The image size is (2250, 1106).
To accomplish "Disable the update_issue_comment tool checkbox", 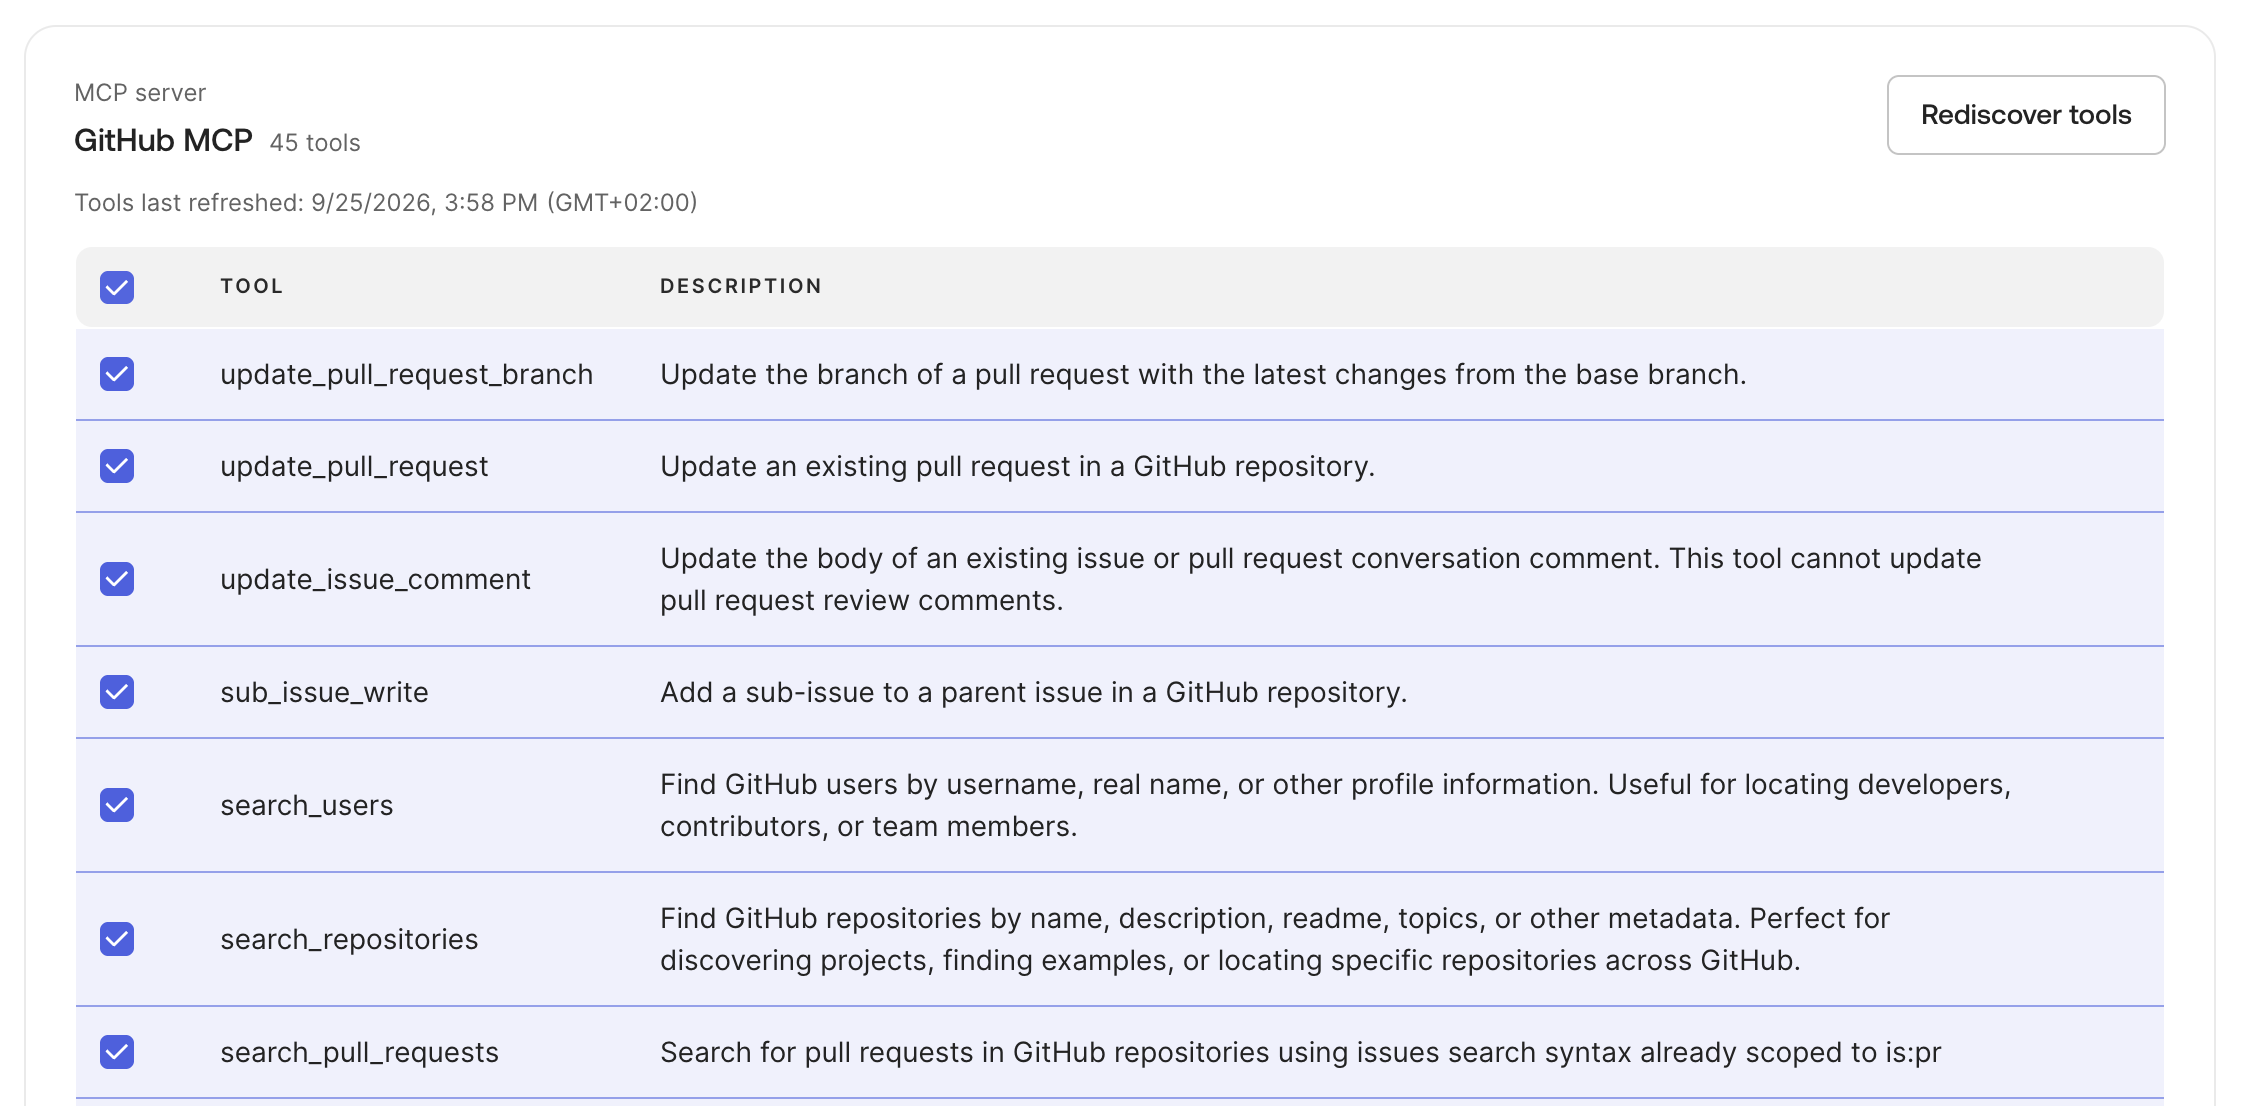I will (117, 579).
